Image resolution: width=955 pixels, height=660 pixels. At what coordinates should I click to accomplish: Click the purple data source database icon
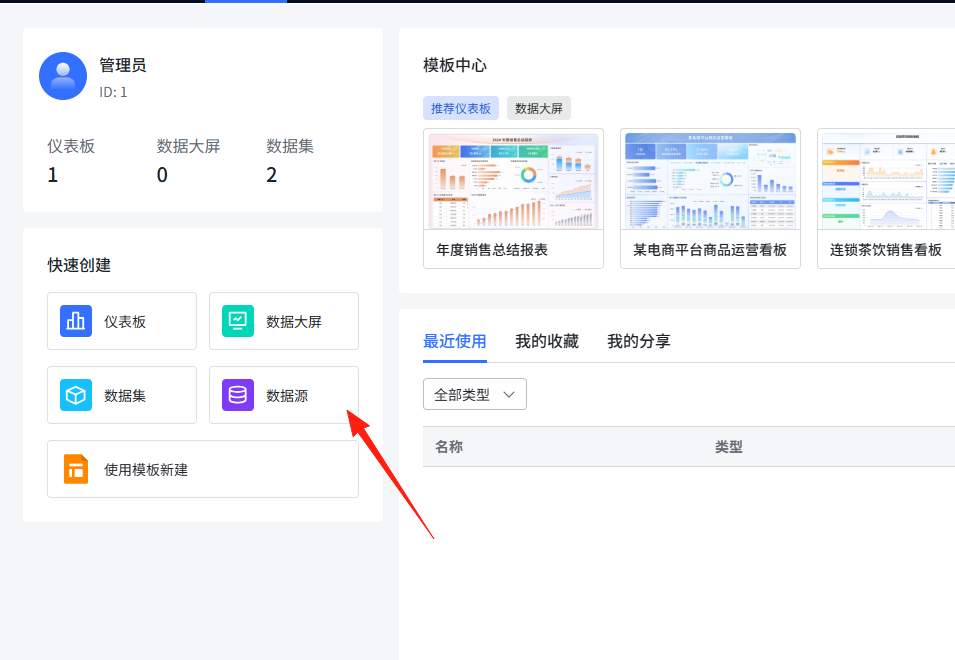238,395
